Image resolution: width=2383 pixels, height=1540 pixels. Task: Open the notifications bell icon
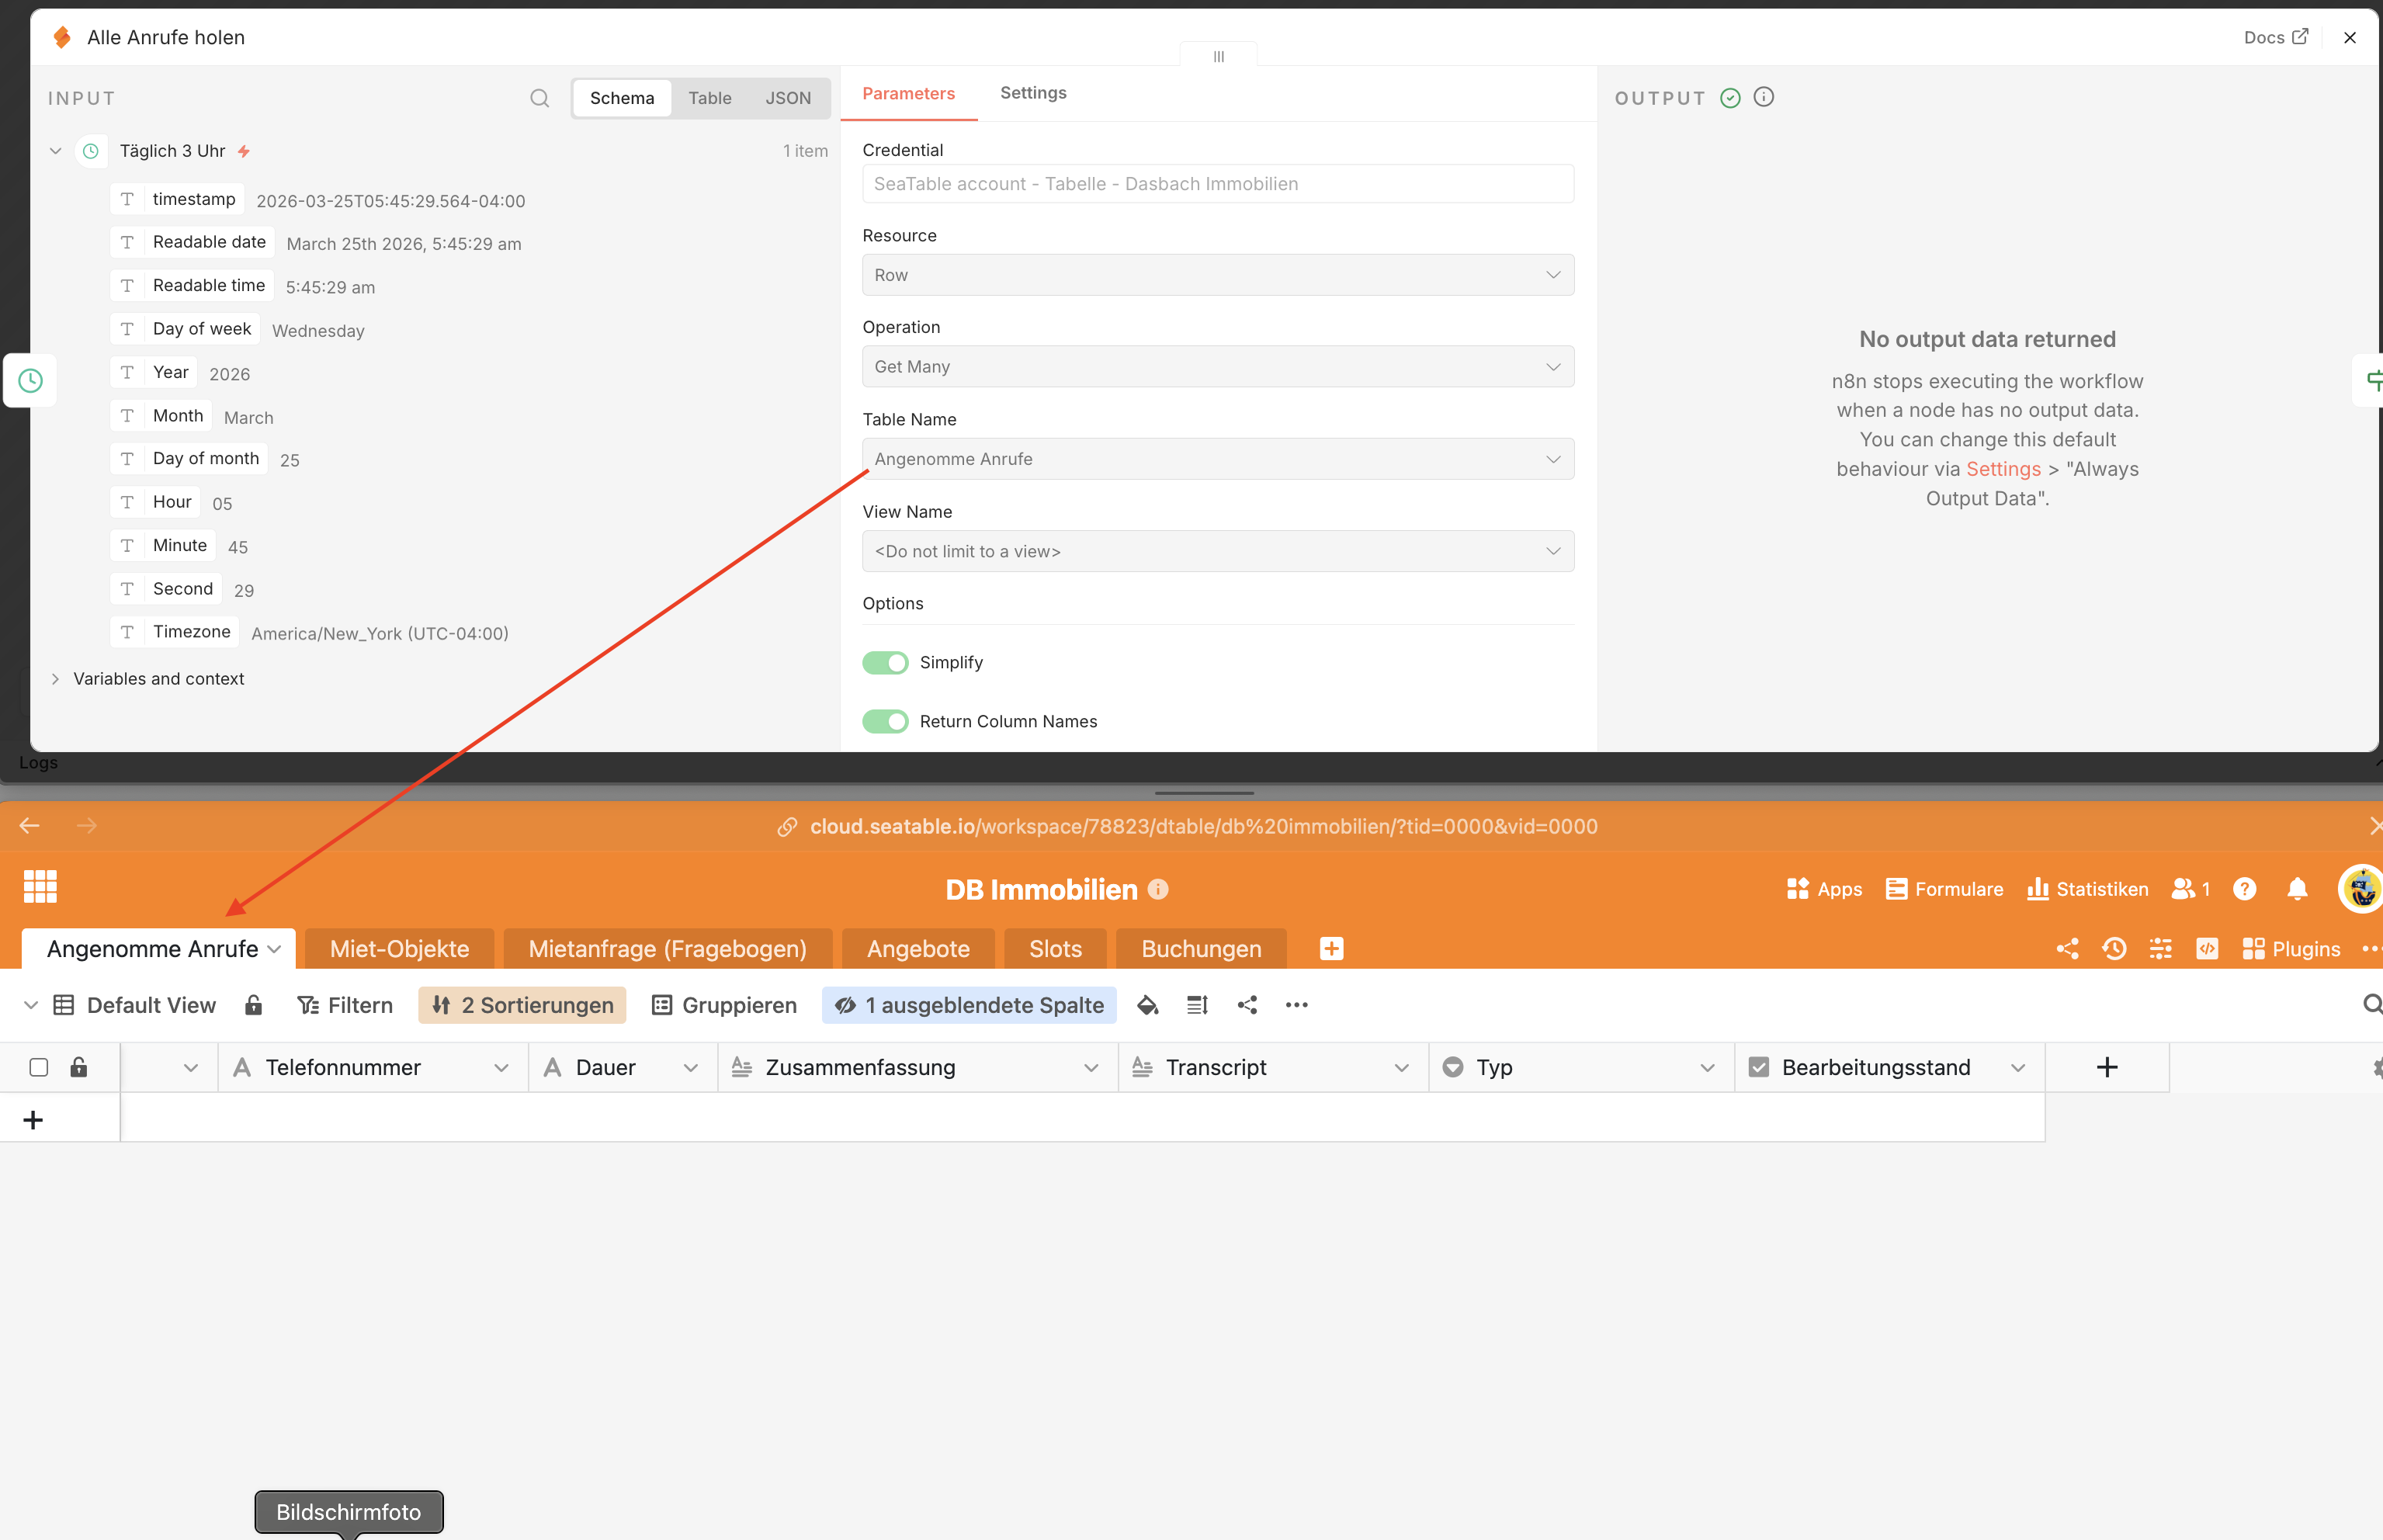[2297, 889]
